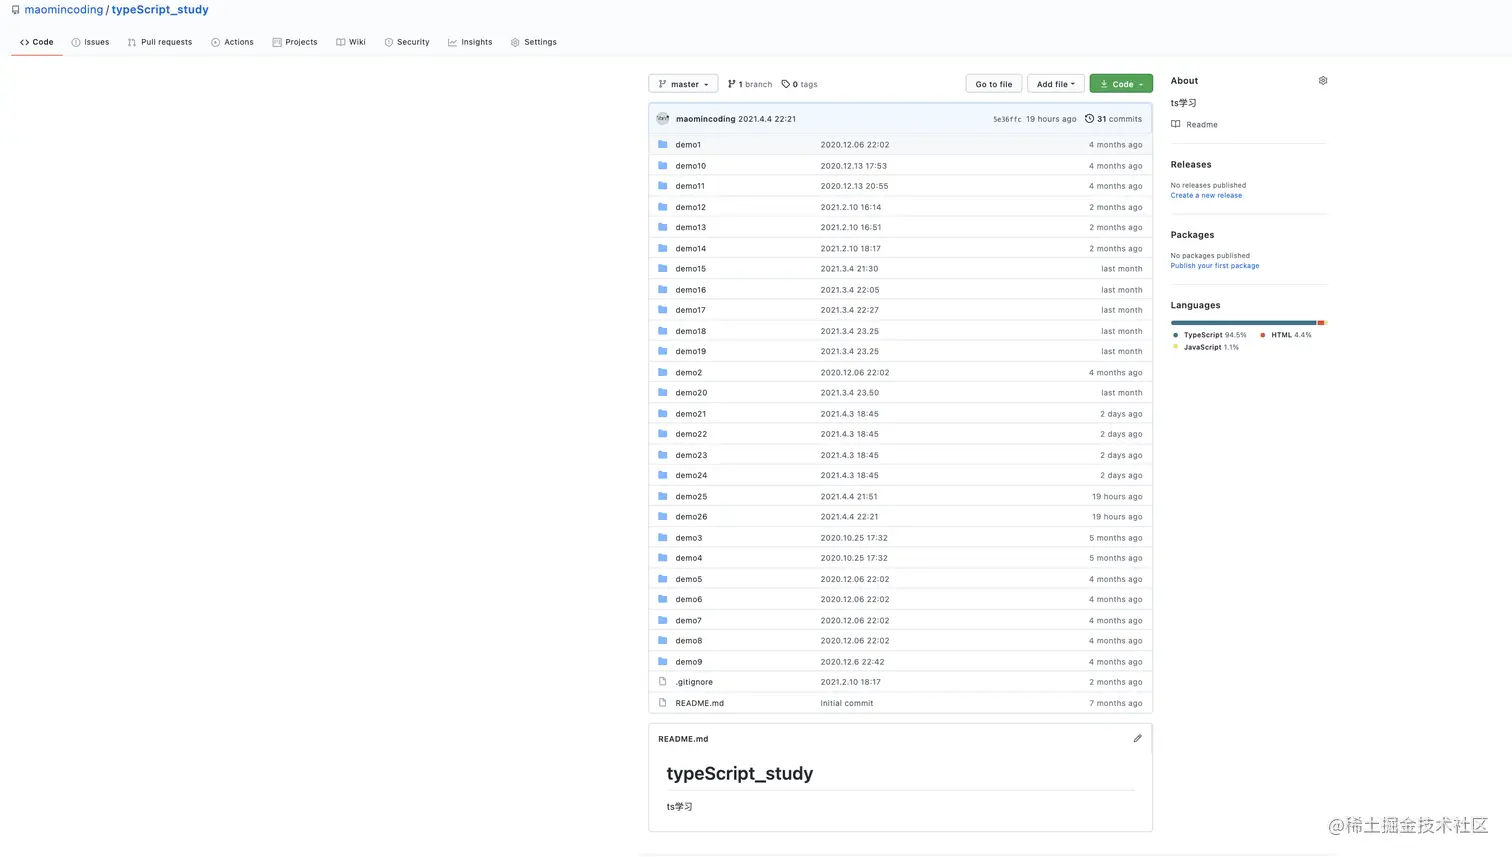Click the demo23 folder icon
This screenshot has height=859, width=1512.
(662, 454)
